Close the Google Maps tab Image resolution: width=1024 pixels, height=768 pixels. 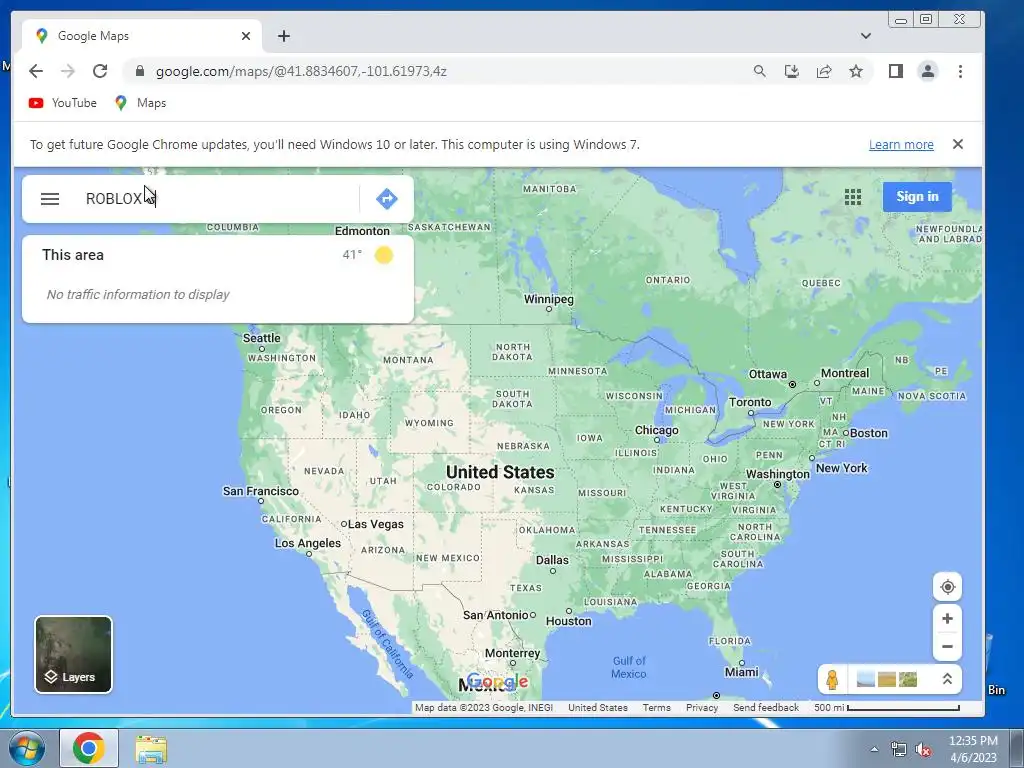[x=246, y=36]
